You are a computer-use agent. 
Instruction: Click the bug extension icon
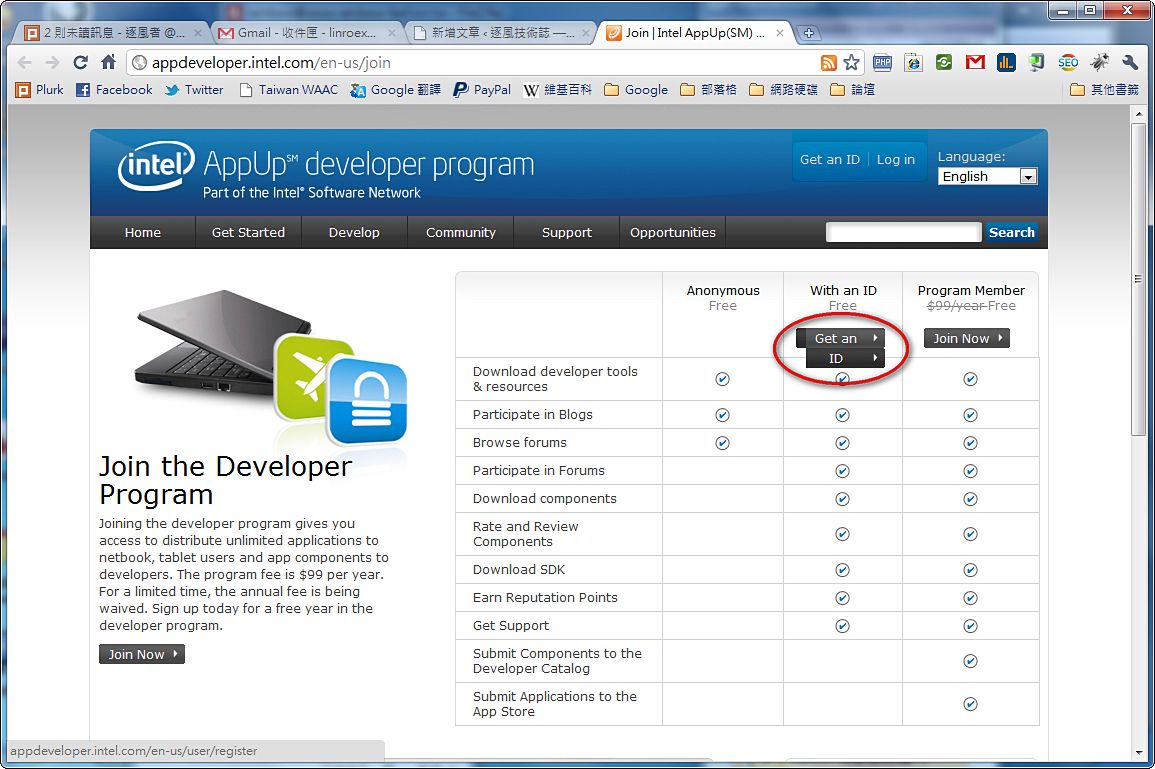click(1099, 63)
